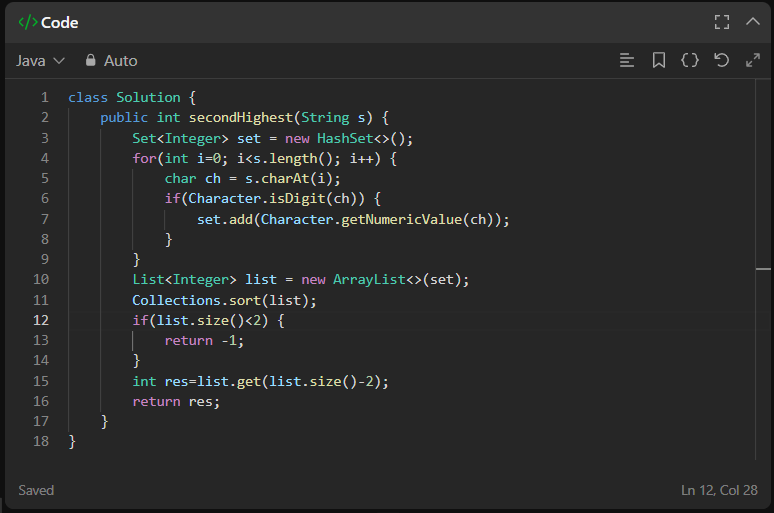This screenshot has height=513, width=774.
Task: Click the Code panel bracket icon
Action: tap(28, 22)
